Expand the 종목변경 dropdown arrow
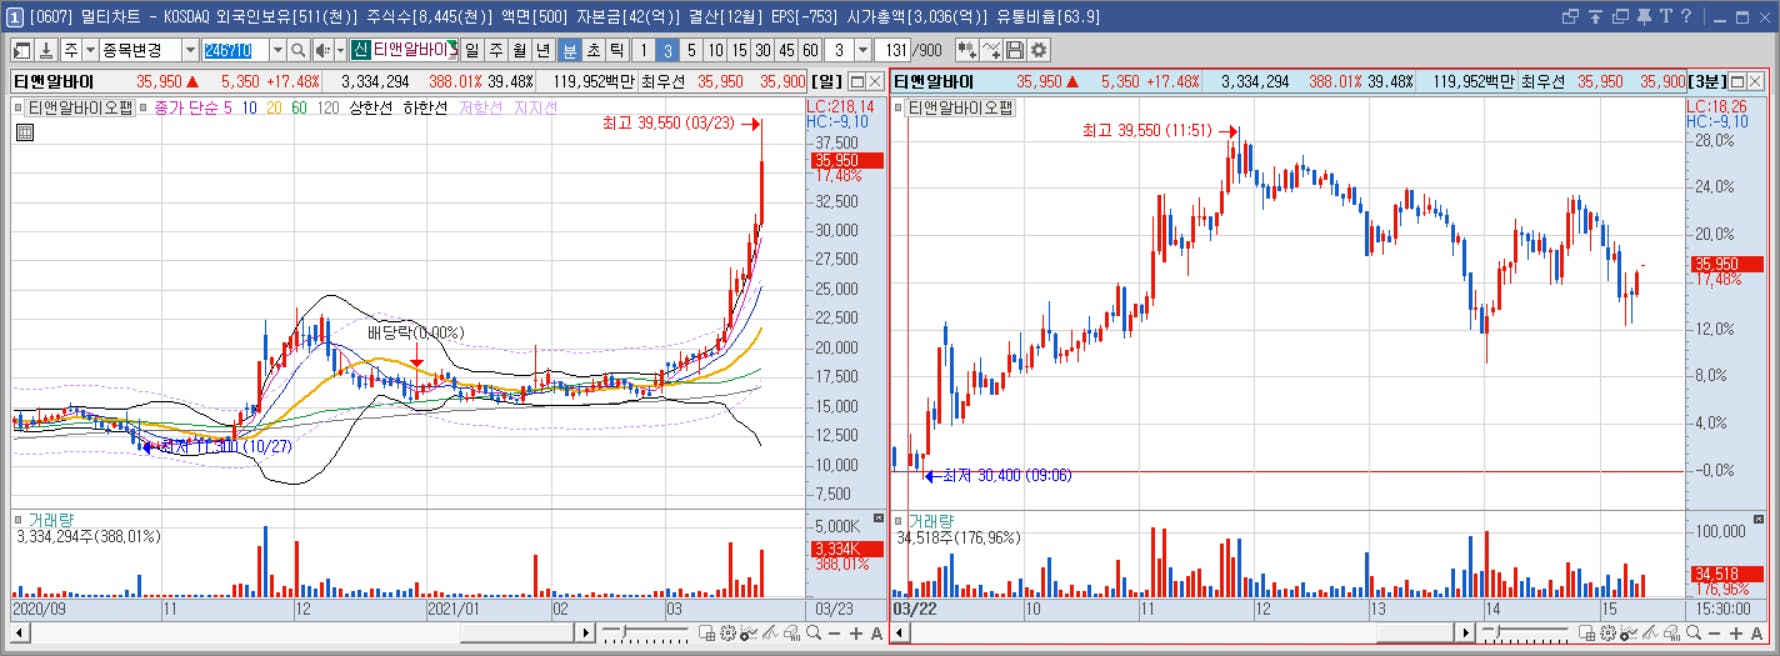The image size is (1780, 656). click(x=190, y=50)
